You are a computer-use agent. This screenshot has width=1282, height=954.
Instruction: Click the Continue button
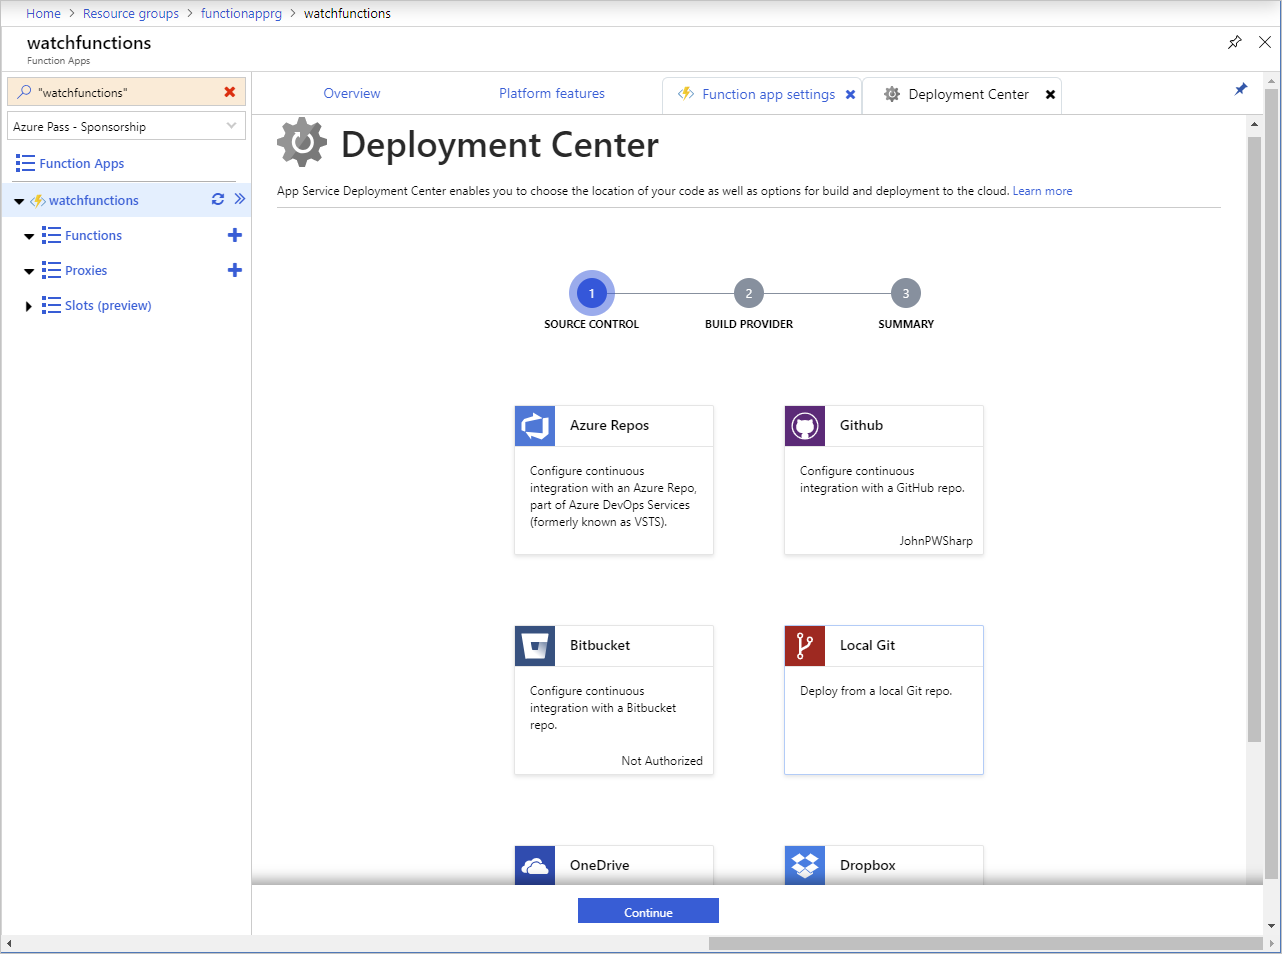pyautogui.click(x=648, y=911)
